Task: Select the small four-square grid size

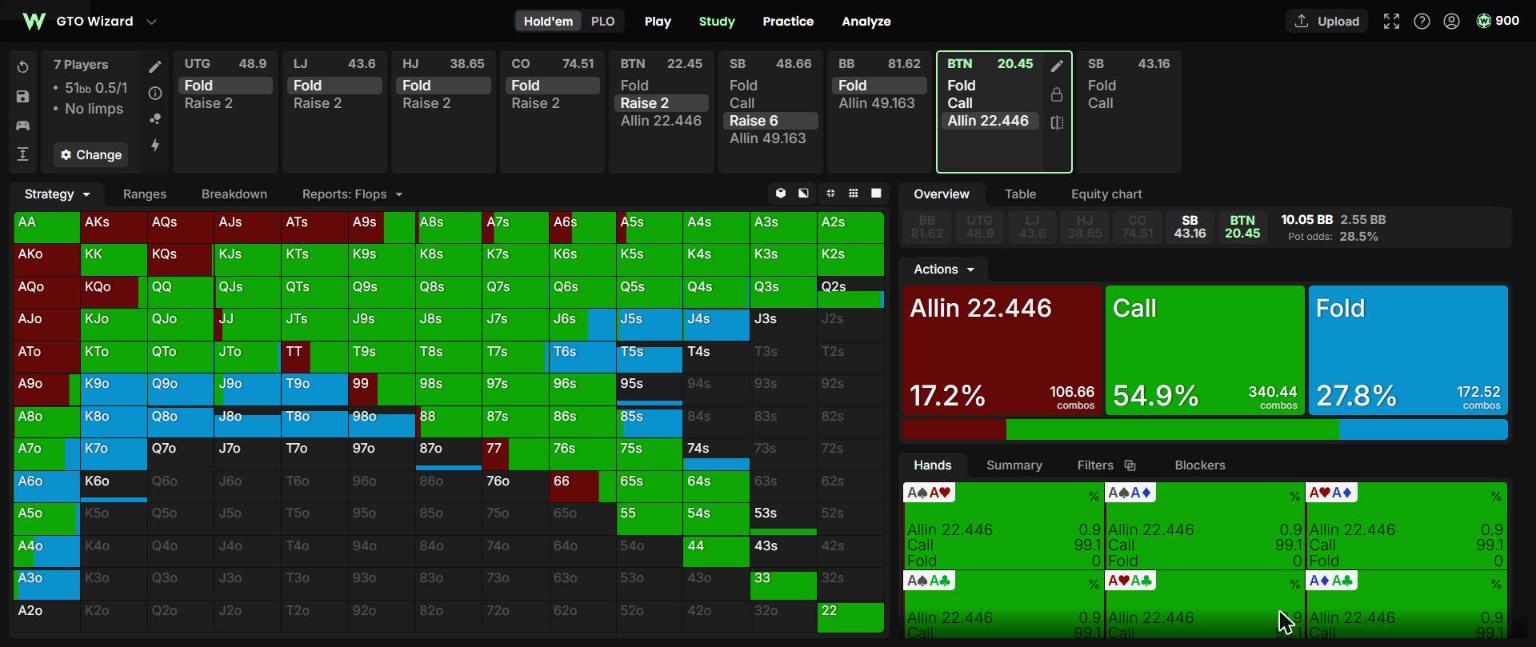Action: coord(830,193)
